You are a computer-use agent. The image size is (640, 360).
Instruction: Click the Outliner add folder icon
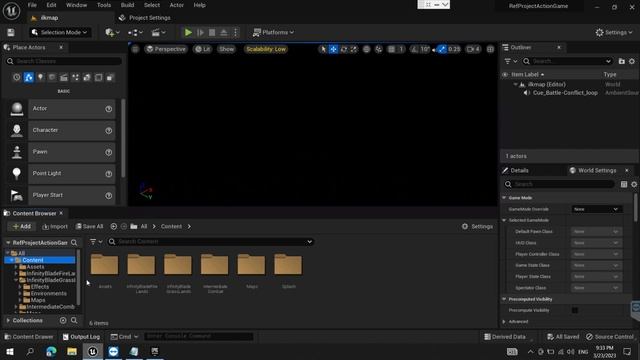point(621,61)
